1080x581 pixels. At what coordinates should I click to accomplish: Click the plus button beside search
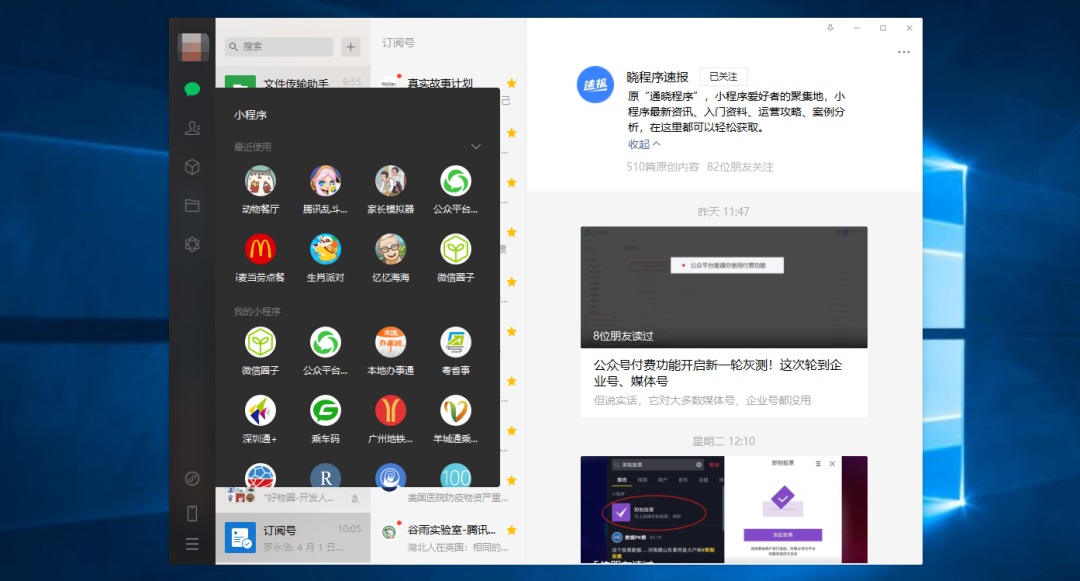pyautogui.click(x=351, y=46)
